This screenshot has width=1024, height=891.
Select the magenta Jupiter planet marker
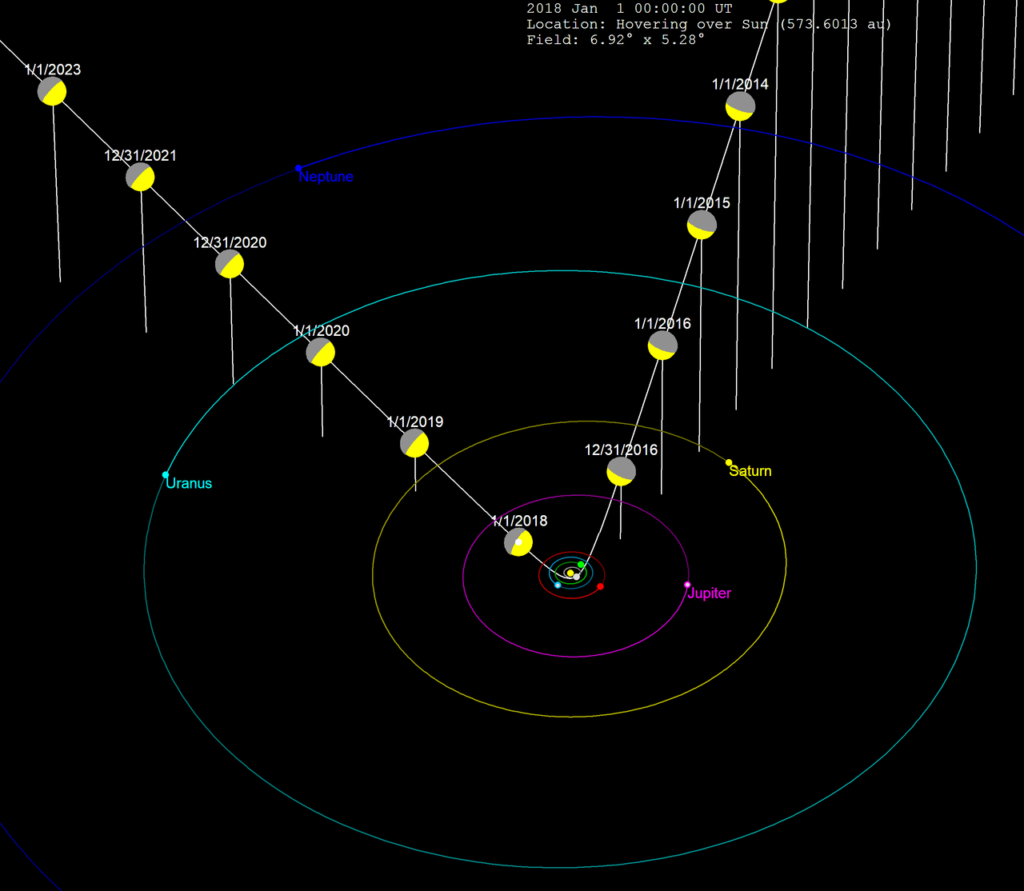click(x=686, y=584)
